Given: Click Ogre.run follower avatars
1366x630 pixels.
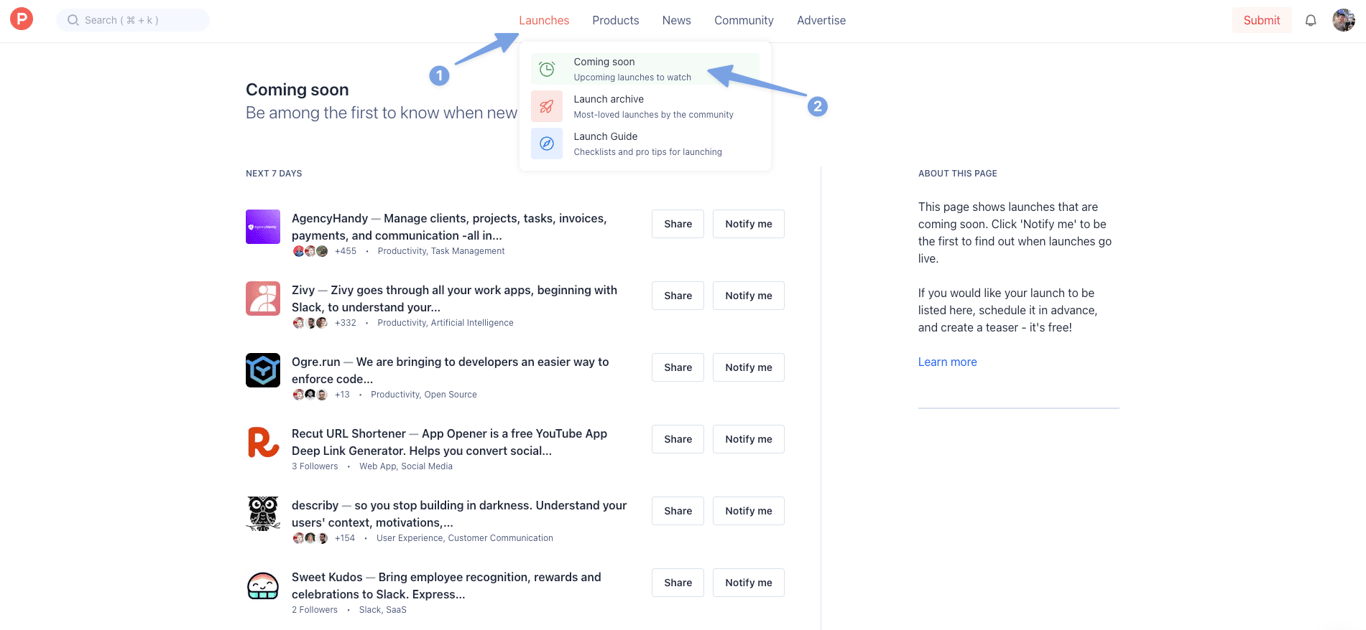Looking at the screenshot, I should tap(310, 395).
